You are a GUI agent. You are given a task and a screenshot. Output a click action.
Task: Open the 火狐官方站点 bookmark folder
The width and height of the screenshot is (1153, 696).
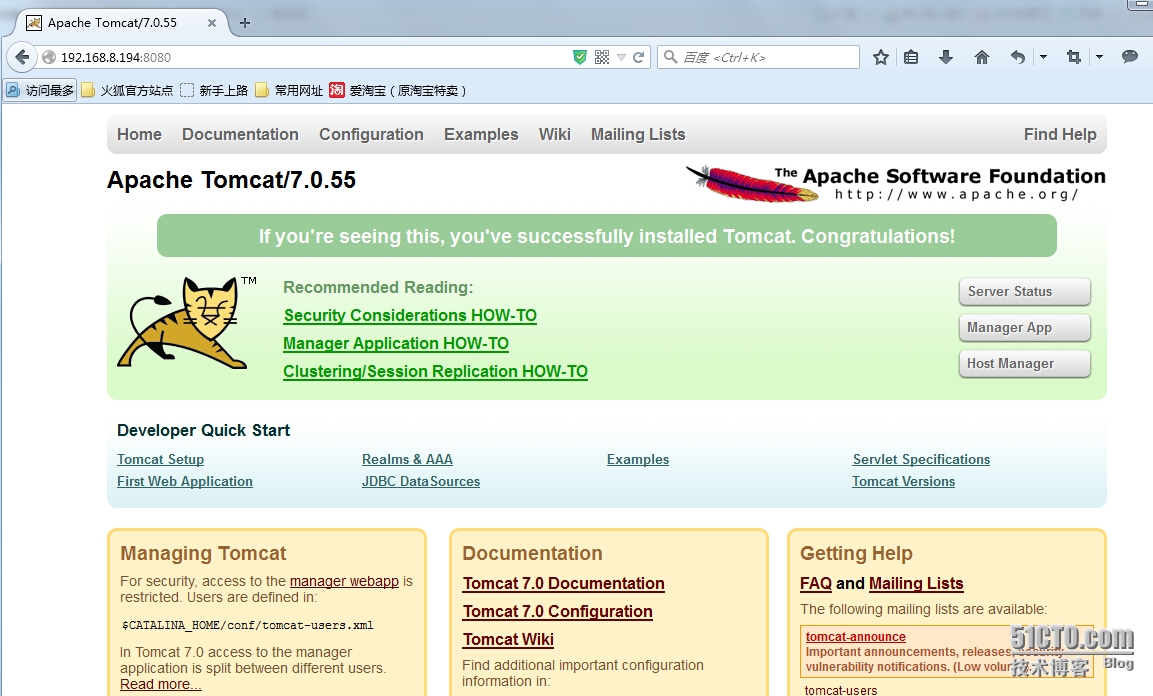(127, 90)
